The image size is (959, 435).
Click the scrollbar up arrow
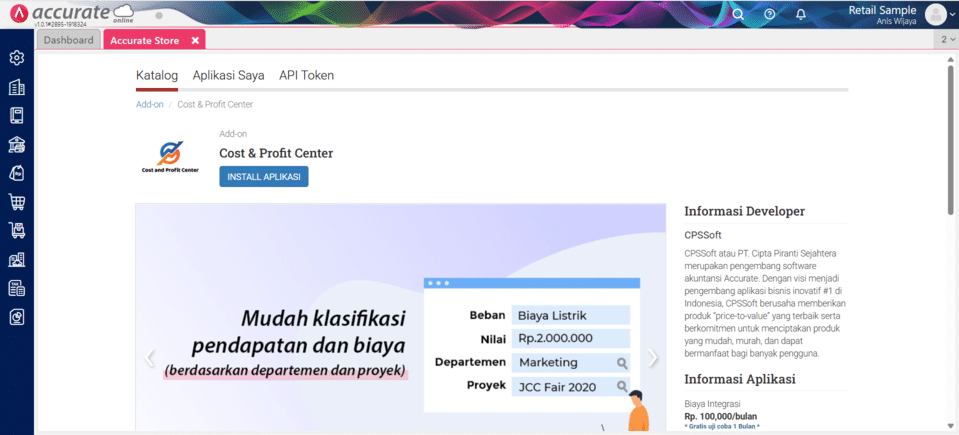pyautogui.click(x=950, y=59)
